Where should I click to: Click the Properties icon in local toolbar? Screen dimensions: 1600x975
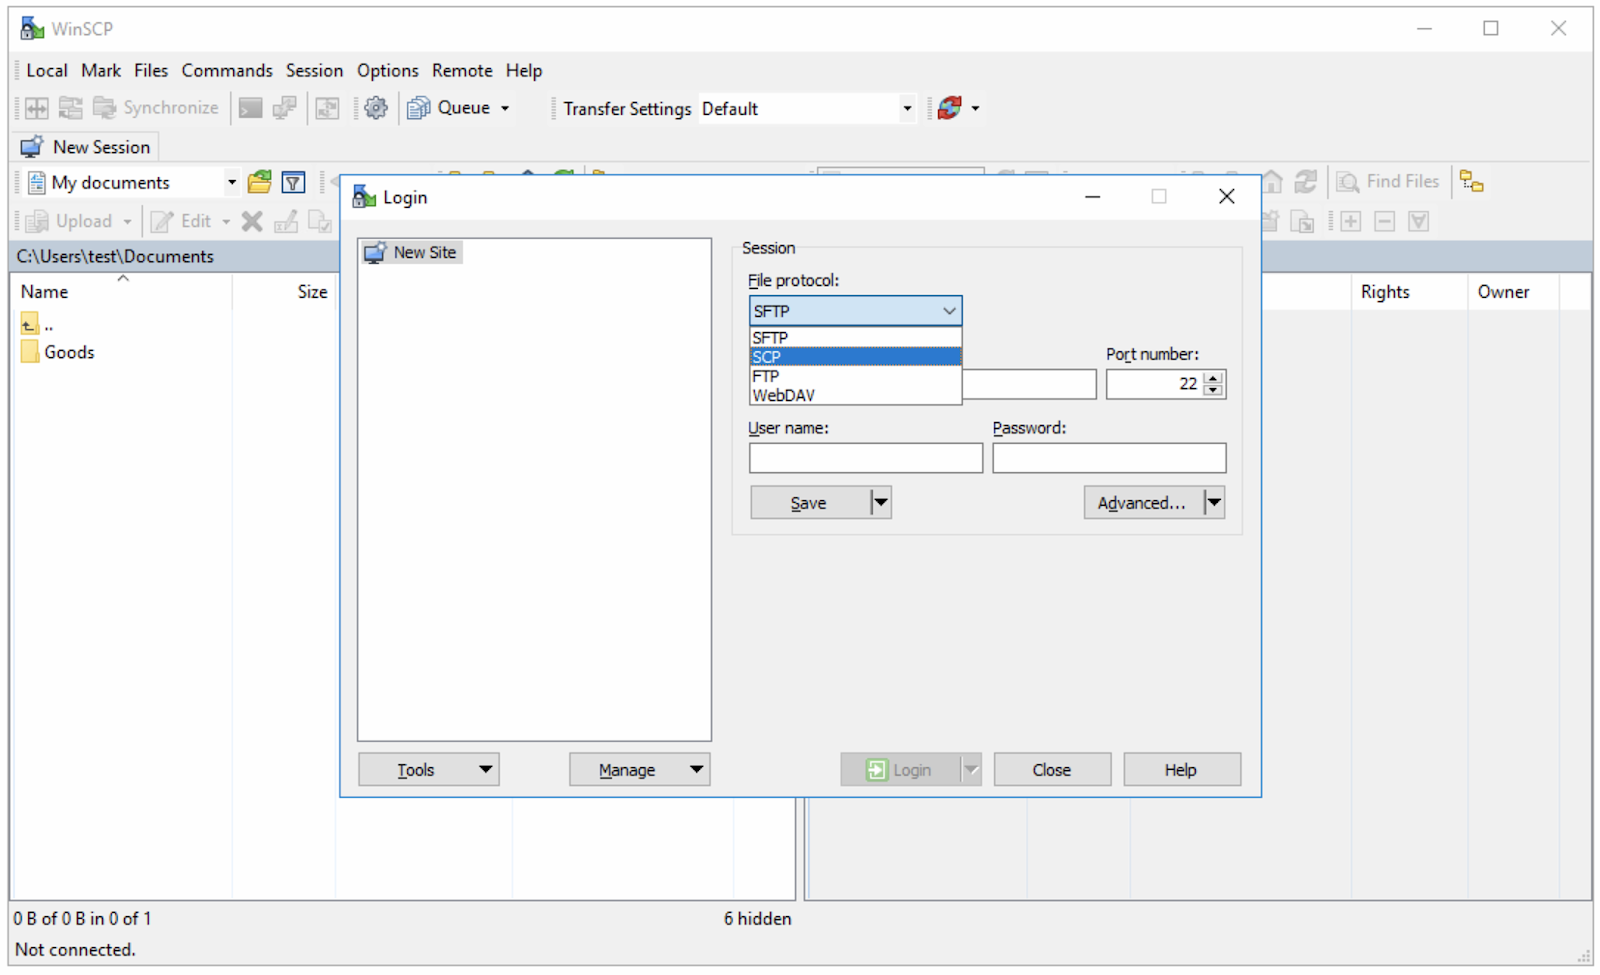319,221
